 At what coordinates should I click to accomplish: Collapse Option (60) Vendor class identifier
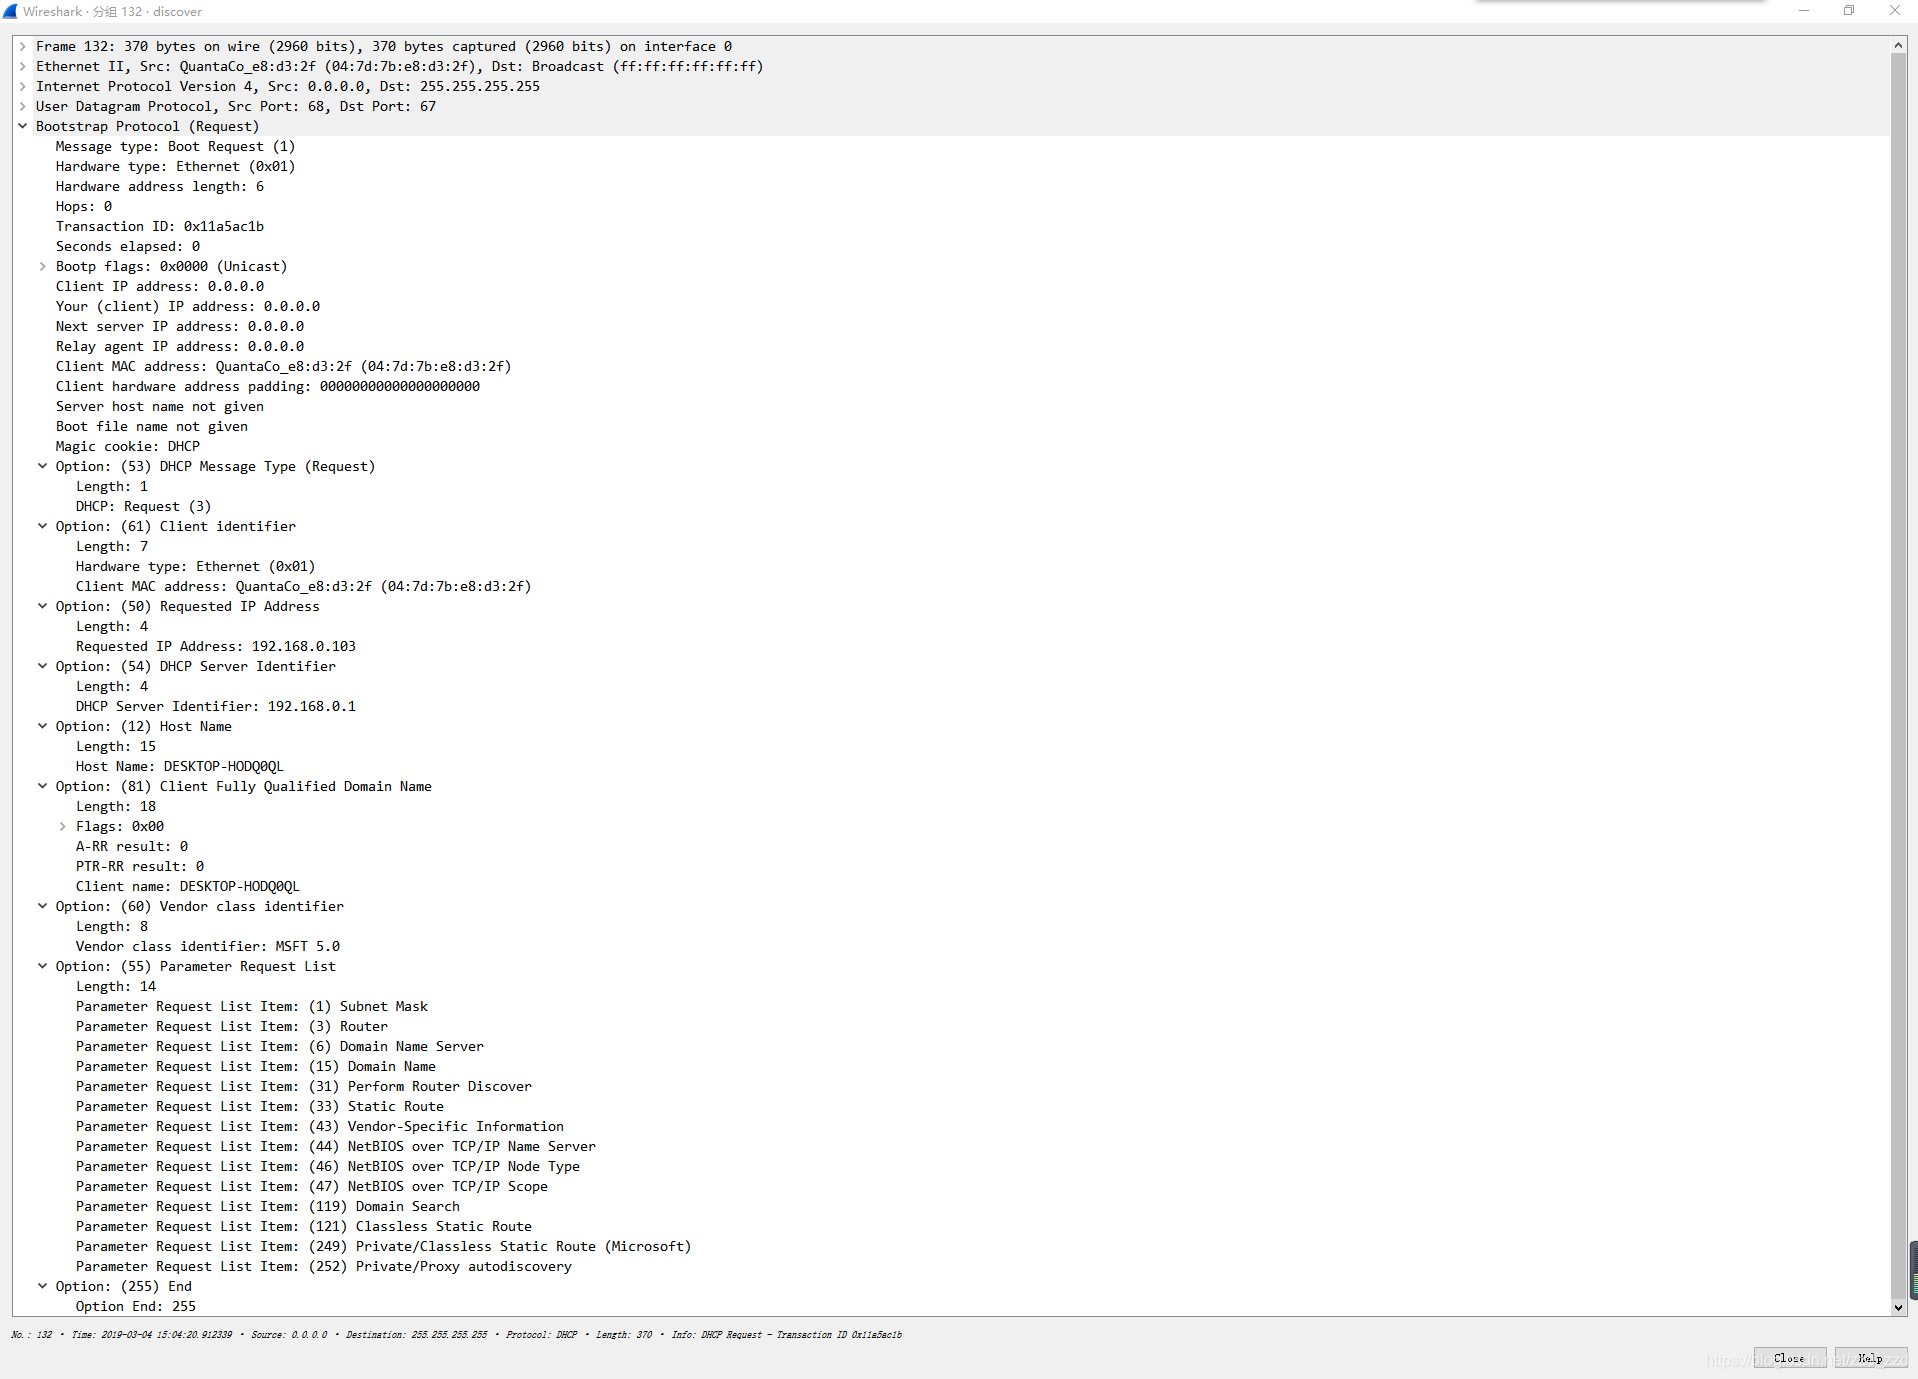point(43,906)
